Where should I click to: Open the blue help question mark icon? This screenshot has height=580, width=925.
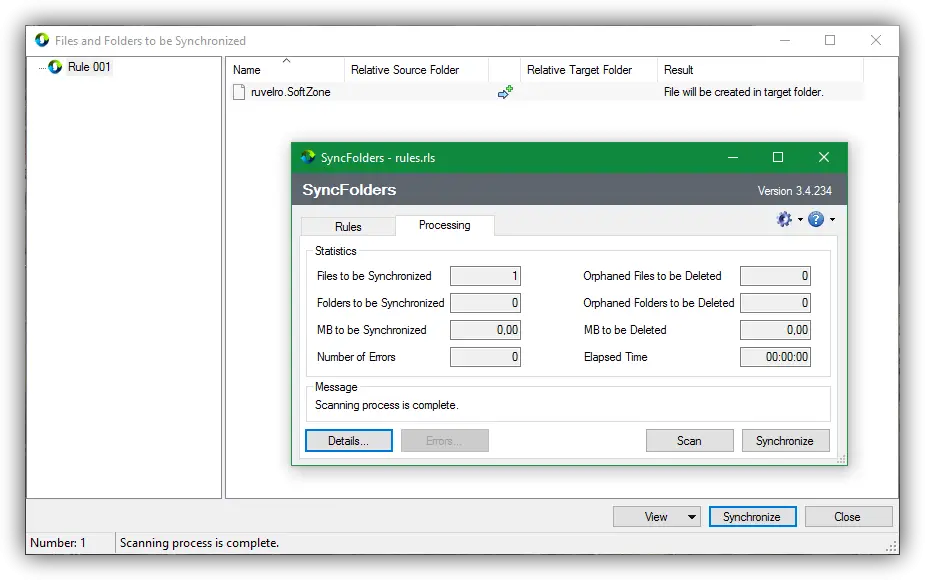pos(816,219)
